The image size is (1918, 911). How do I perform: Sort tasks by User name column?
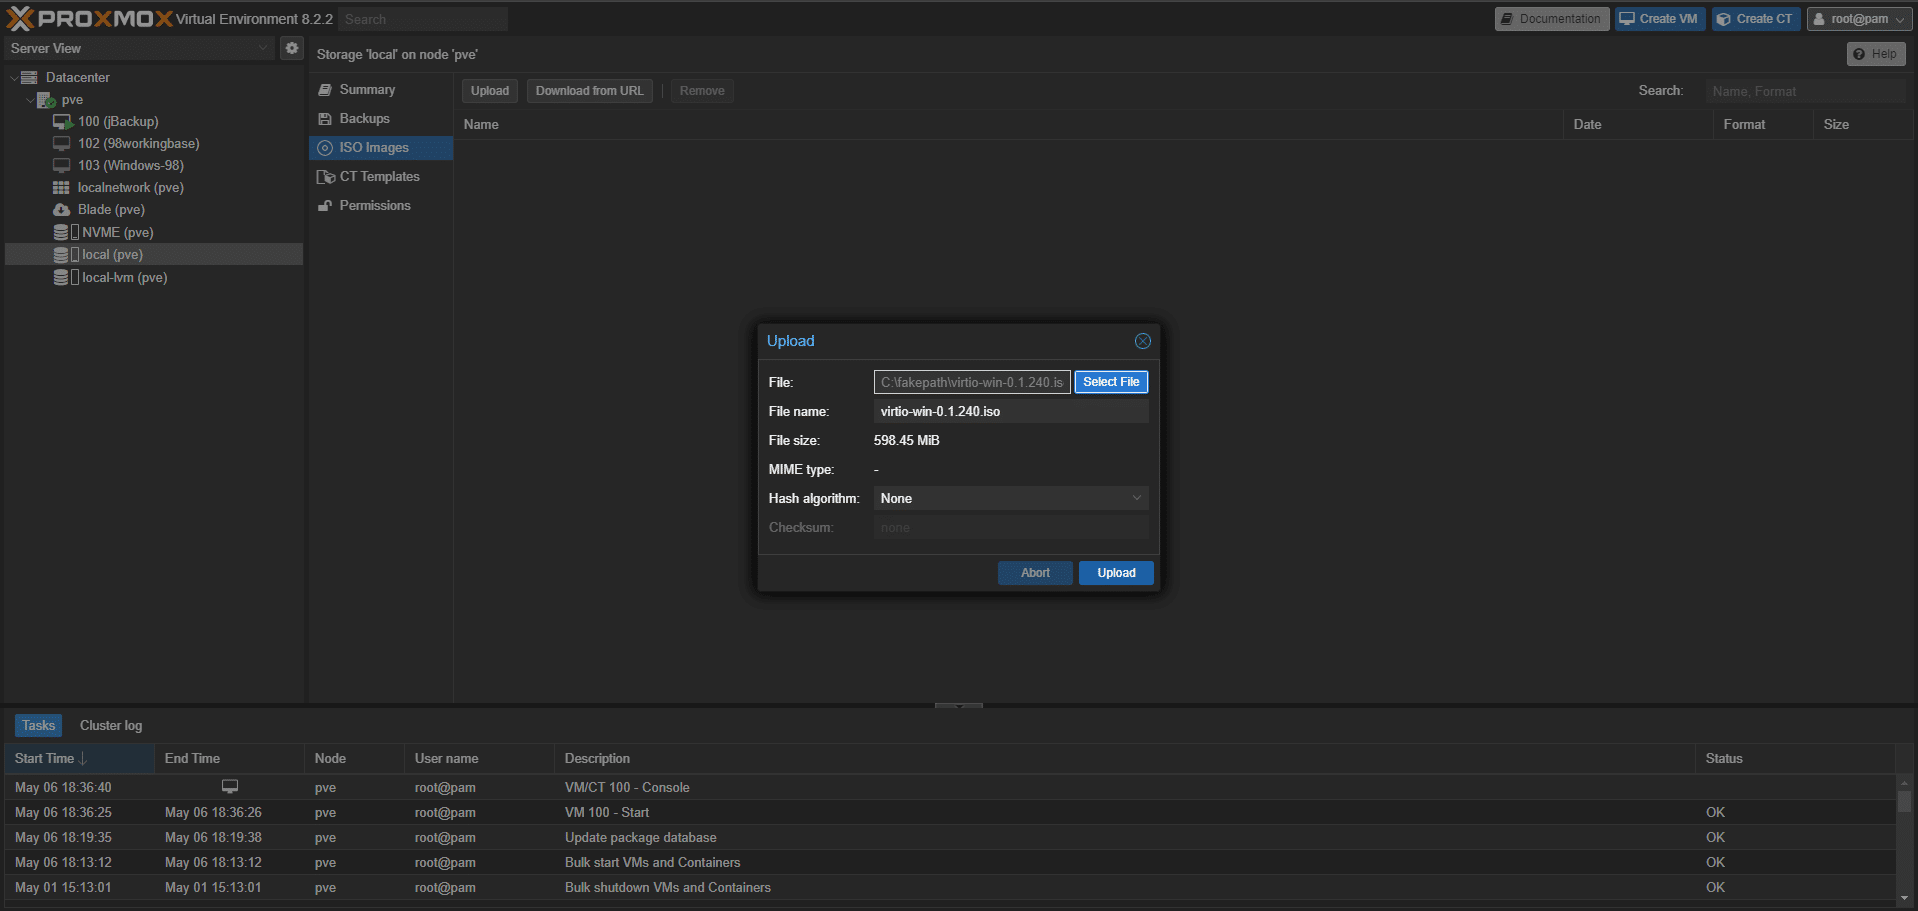[x=479, y=758]
